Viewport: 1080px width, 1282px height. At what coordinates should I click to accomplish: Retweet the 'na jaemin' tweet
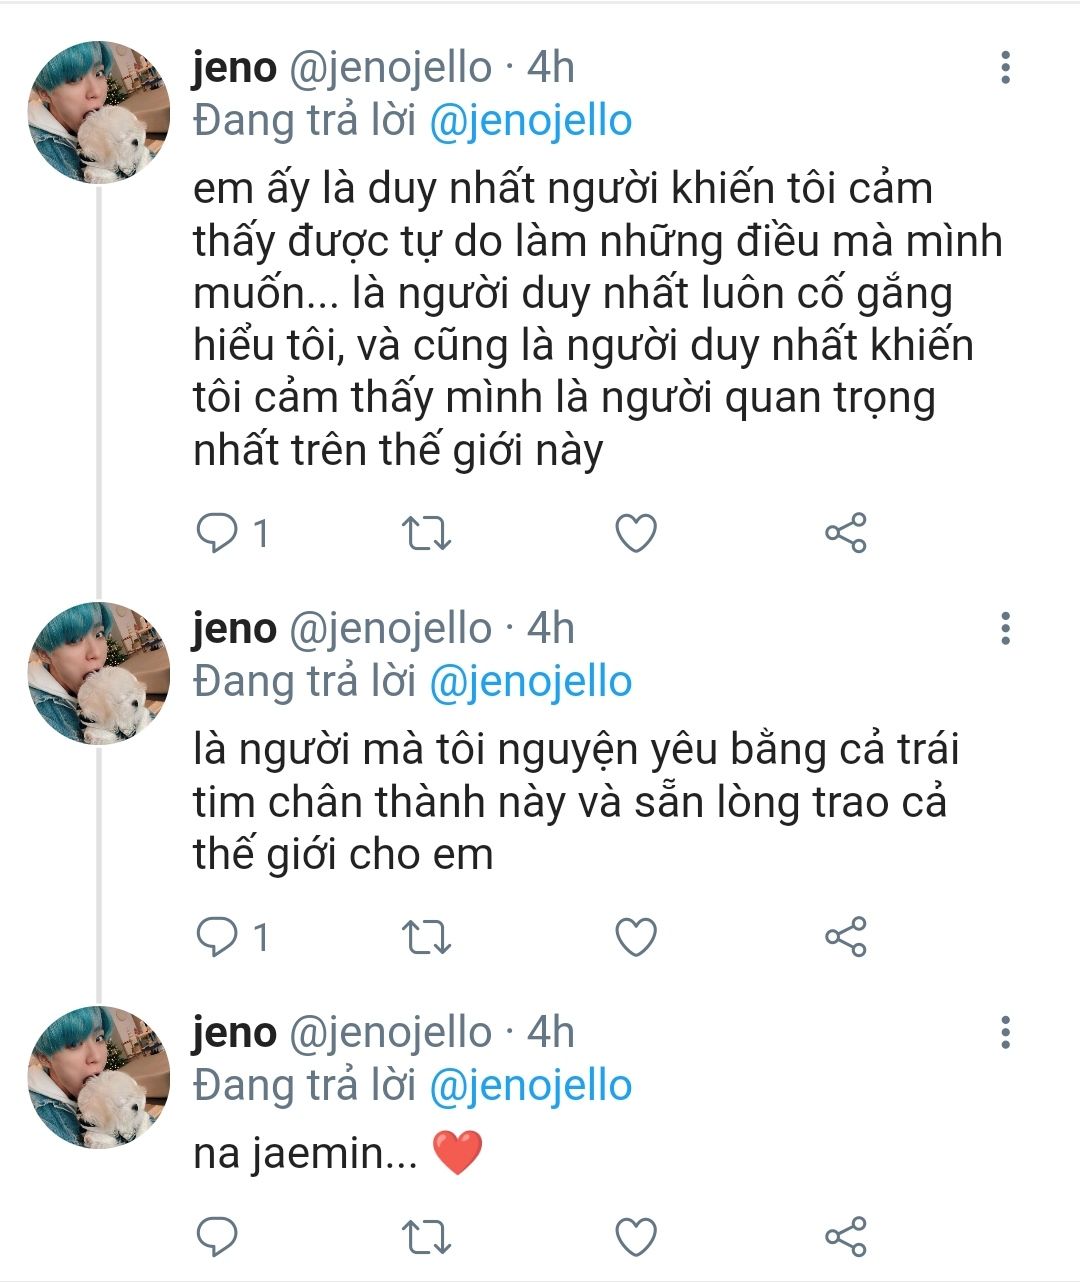pos(426,1238)
